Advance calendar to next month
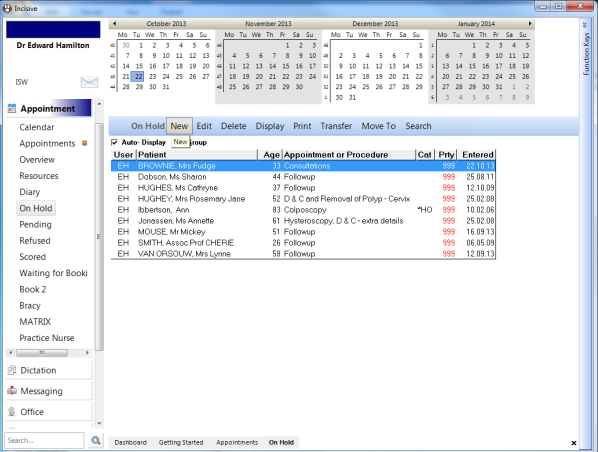 click(530, 24)
